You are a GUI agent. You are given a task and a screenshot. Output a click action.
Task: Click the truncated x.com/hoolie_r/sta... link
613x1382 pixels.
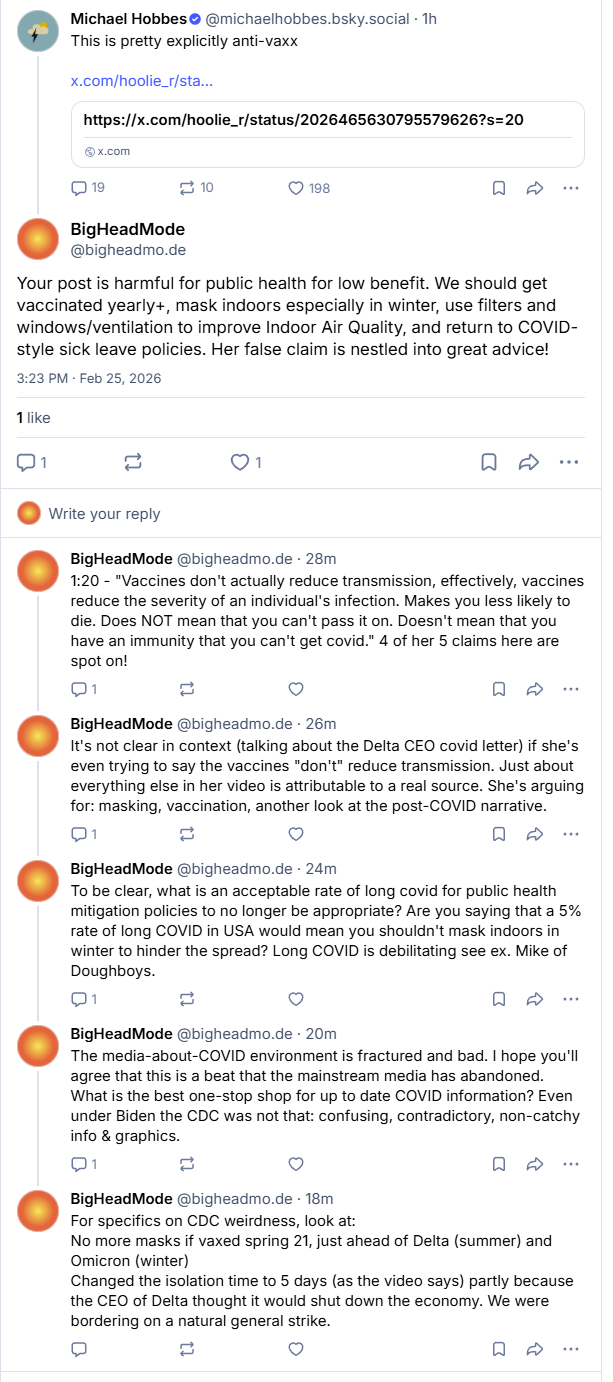pyautogui.click(x=141, y=80)
